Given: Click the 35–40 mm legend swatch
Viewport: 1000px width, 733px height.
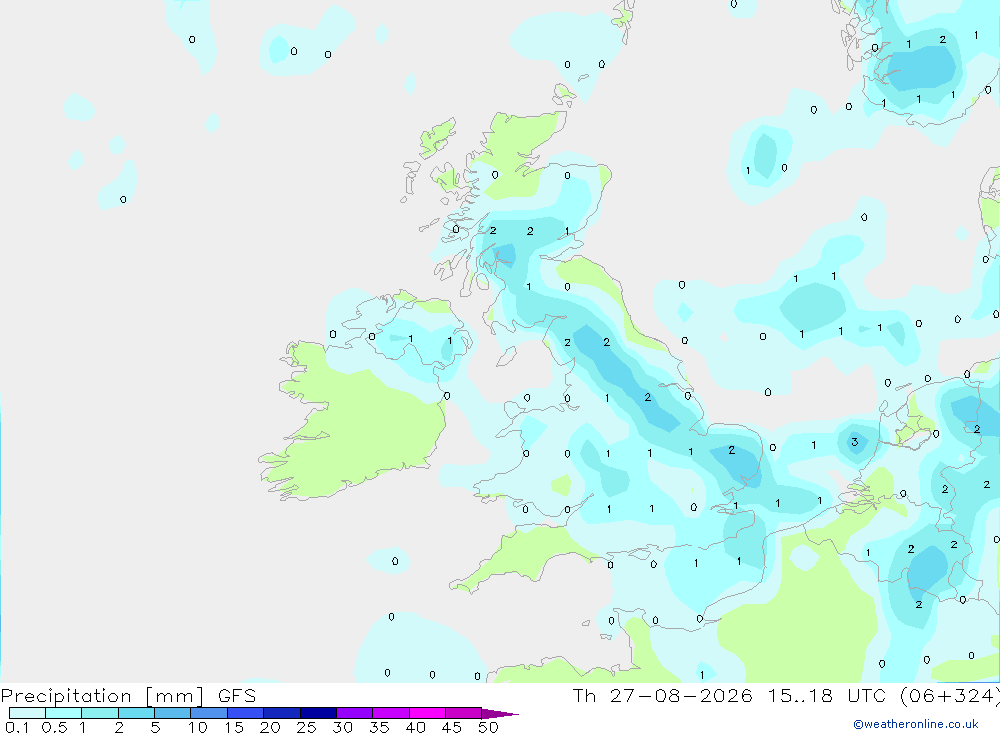Looking at the screenshot, I should (x=390, y=713).
